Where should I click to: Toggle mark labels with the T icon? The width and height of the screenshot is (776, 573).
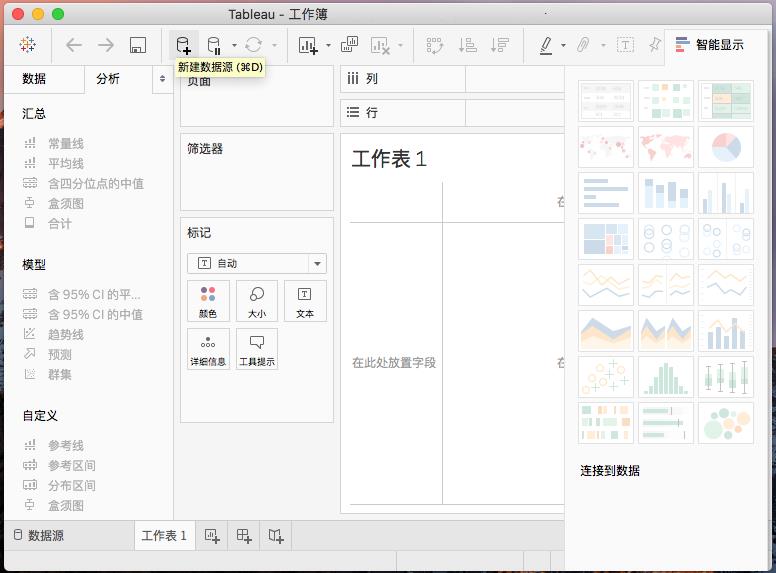626,45
